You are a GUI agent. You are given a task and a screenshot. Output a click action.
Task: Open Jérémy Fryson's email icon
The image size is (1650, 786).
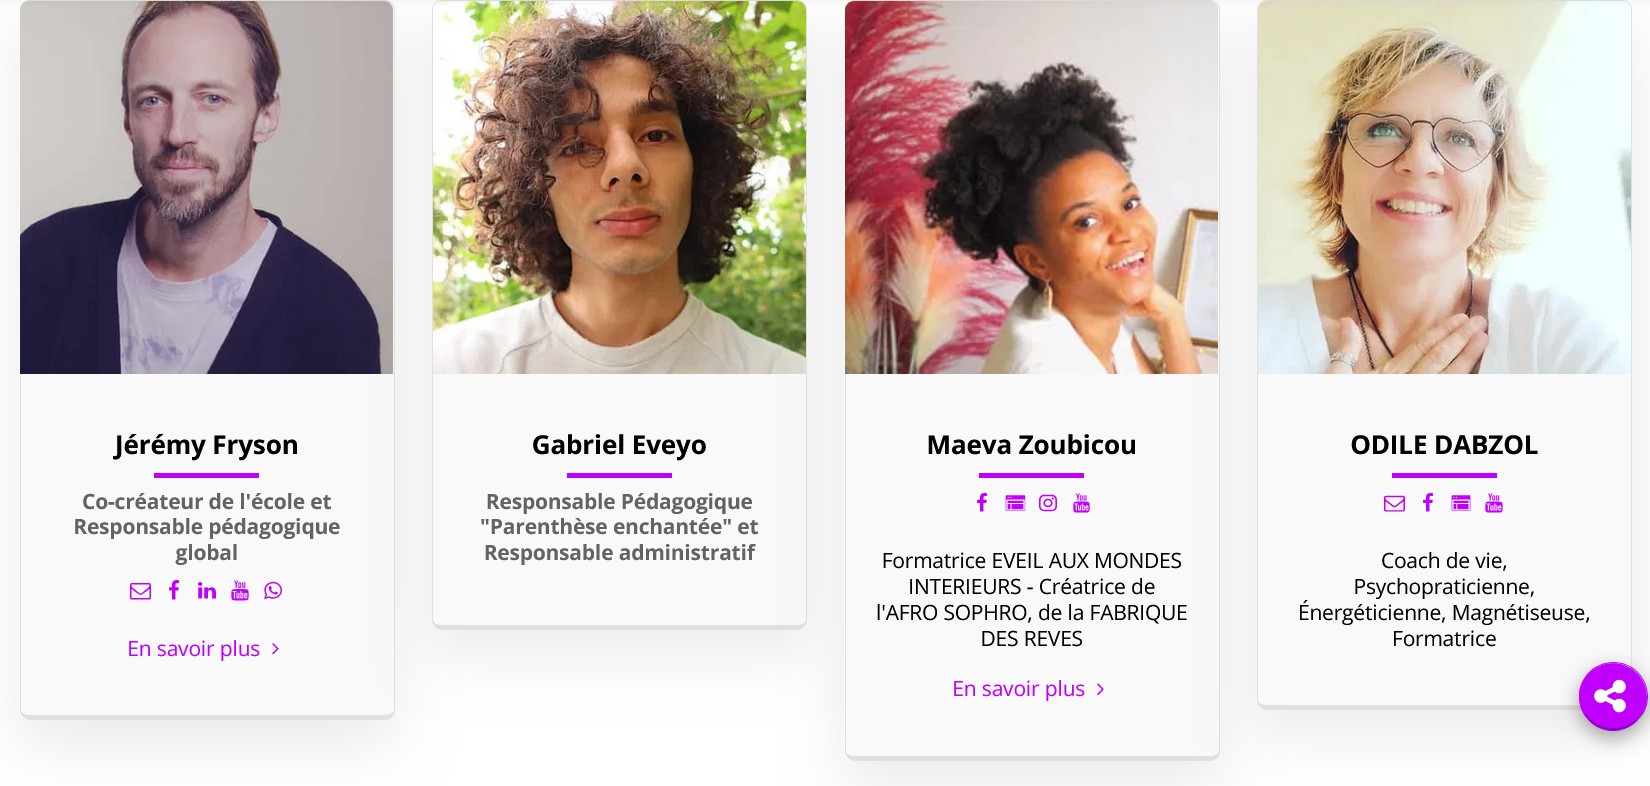140,591
